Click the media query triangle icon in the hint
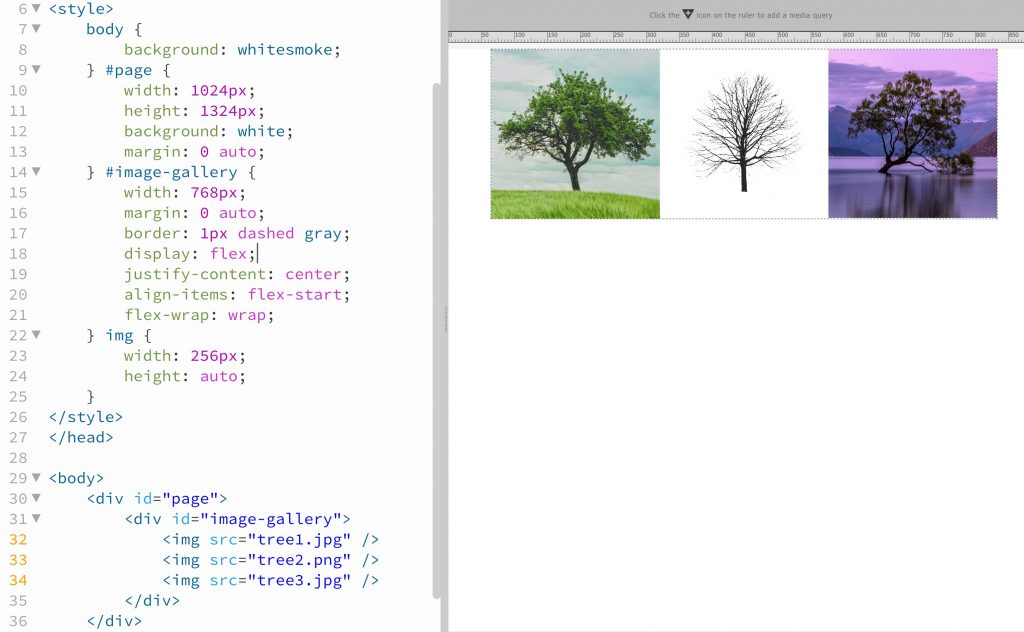This screenshot has width=1024, height=632. coord(688,14)
